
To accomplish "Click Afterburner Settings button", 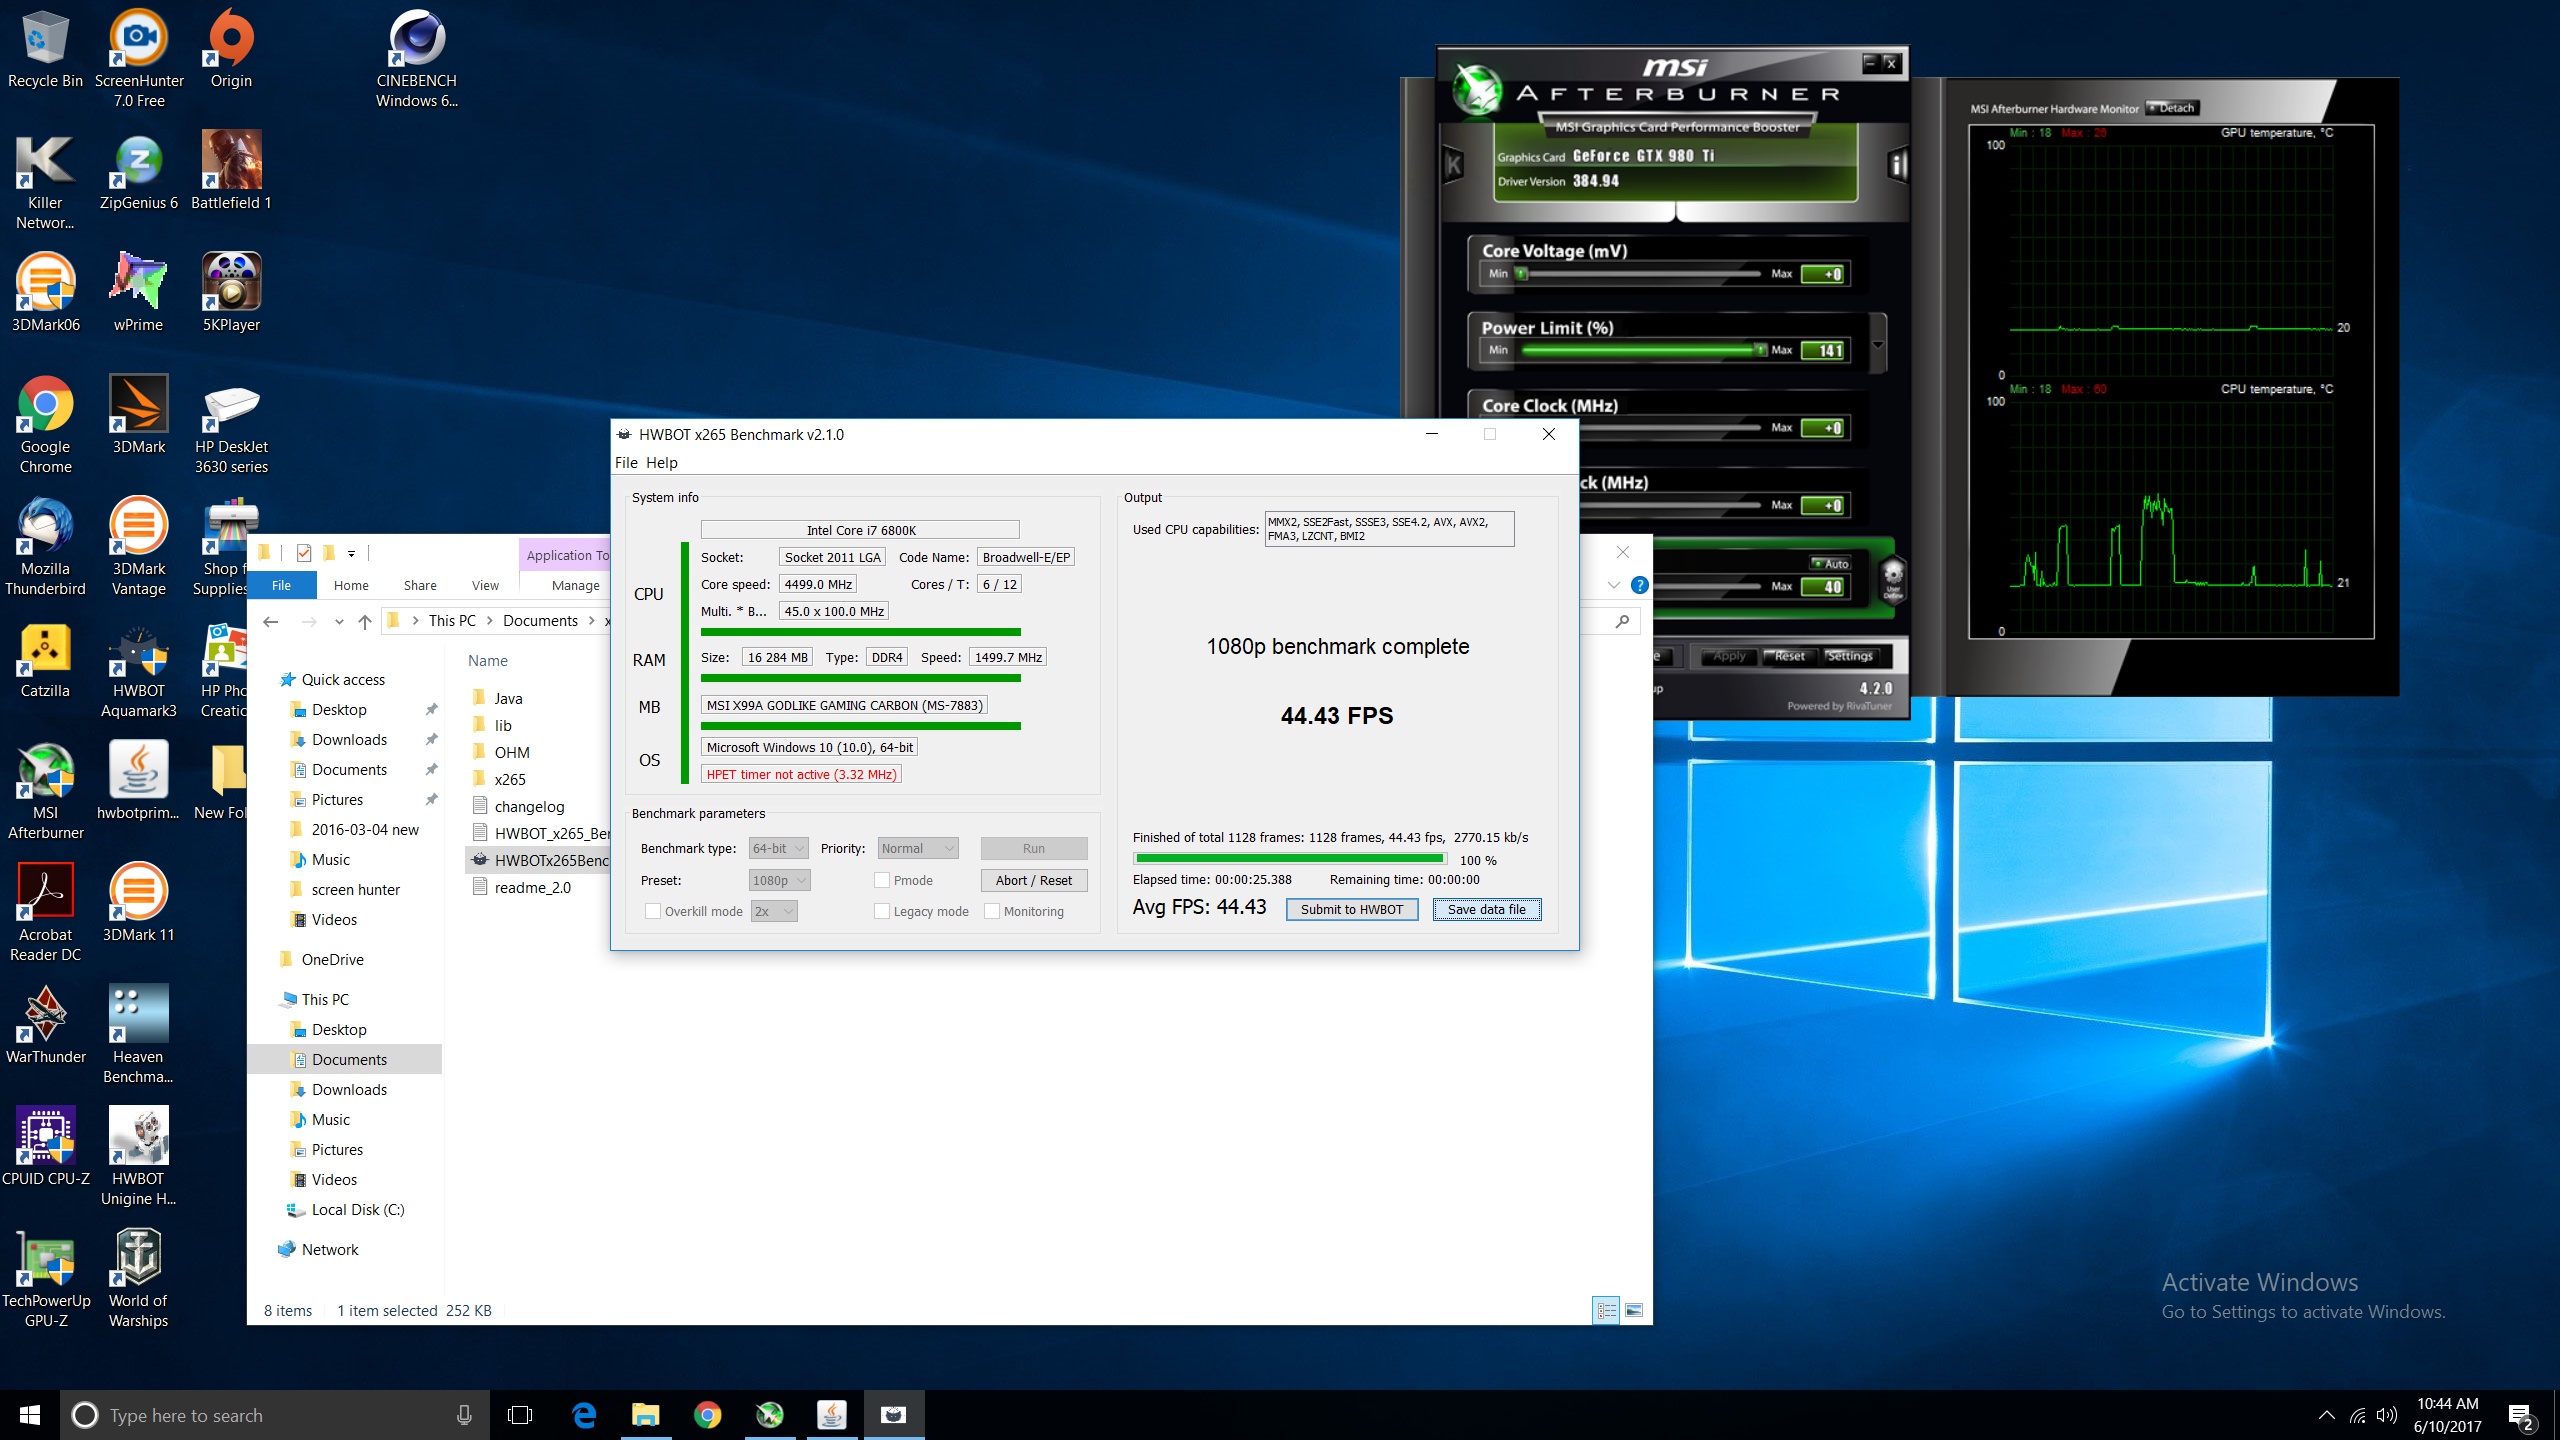I will [1850, 656].
